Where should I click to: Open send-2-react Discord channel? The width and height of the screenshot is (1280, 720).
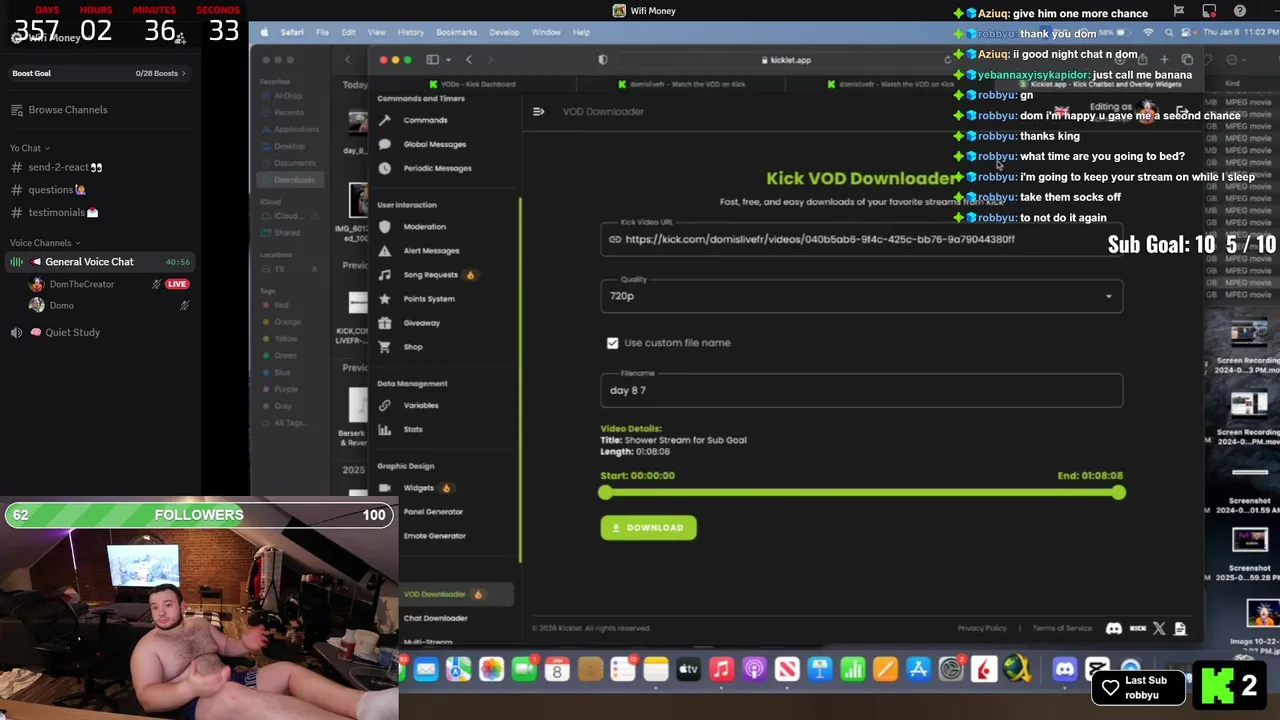point(67,168)
